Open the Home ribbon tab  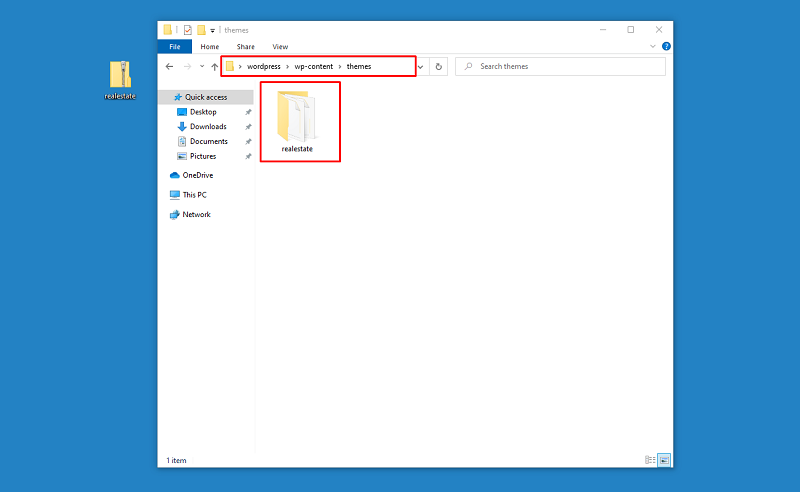pos(210,46)
